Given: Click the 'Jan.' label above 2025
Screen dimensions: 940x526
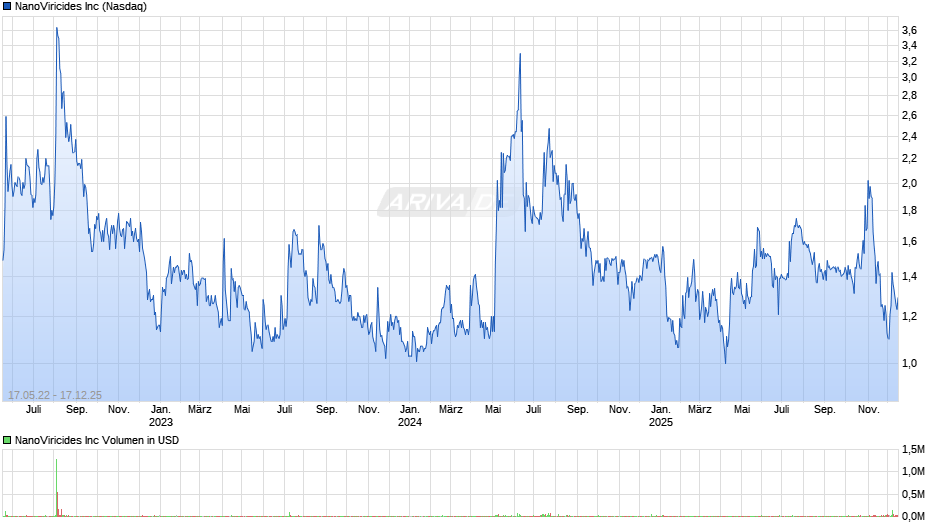Looking at the screenshot, I should coord(661,410).
